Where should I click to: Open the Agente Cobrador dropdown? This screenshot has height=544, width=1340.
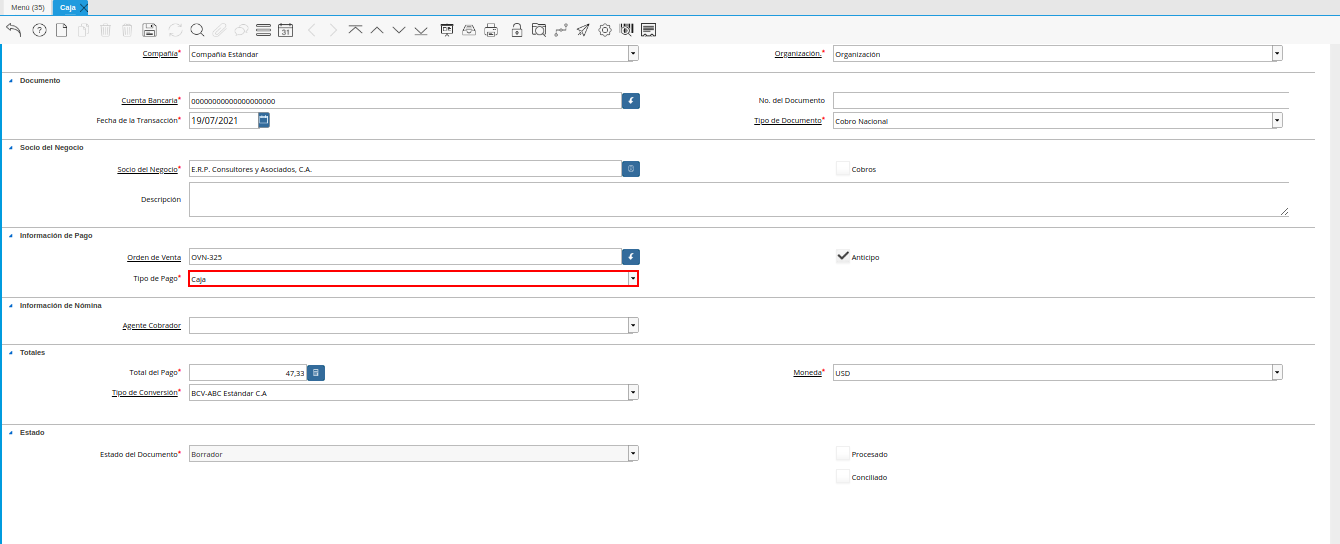tap(633, 325)
